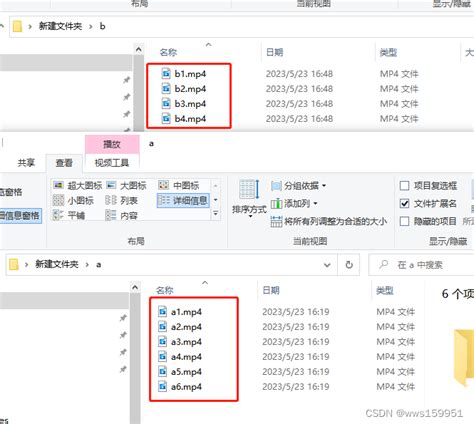474x424 pixels.
Task: Switch to tiles layout (平铺)
Action: pos(69,215)
